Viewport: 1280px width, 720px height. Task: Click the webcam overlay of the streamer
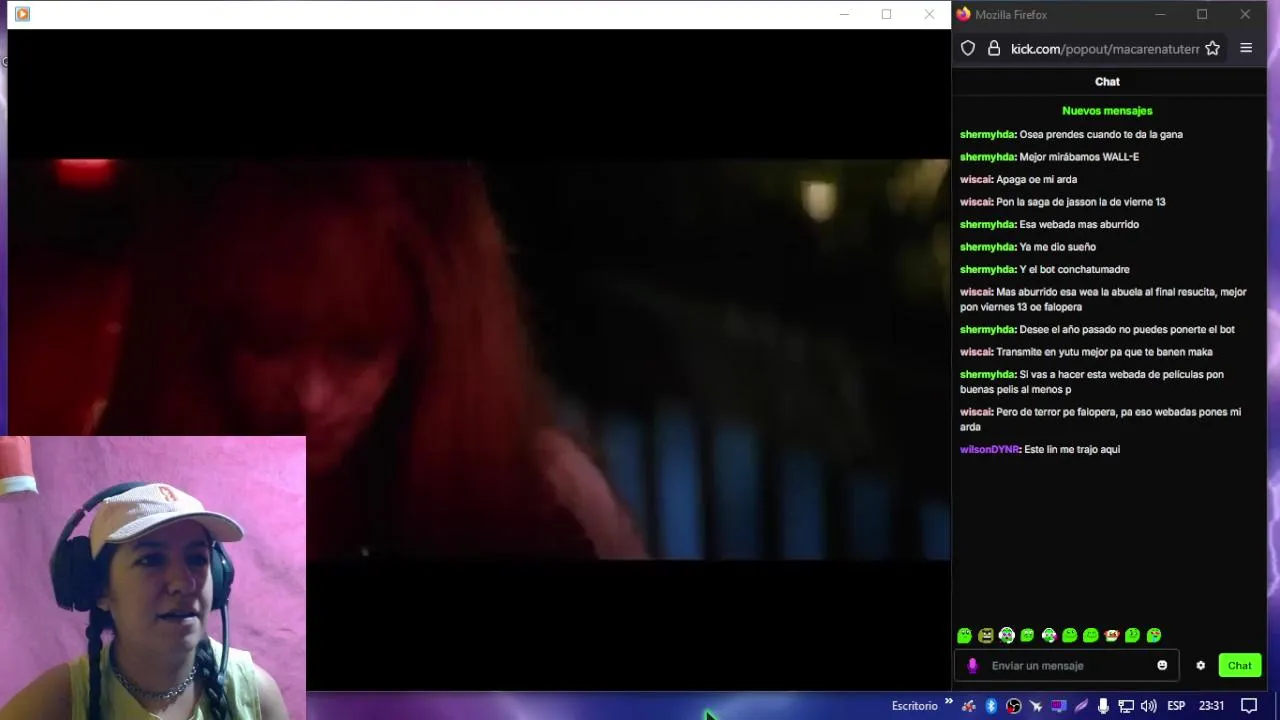pyautogui.click(x=153, y=578)
